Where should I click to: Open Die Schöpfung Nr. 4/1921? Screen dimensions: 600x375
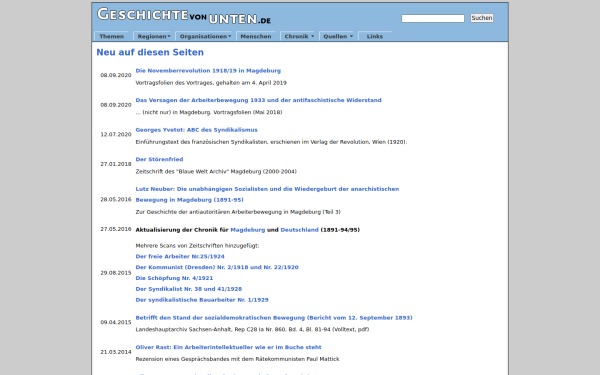pyautogui.click(x=174, y=278)
